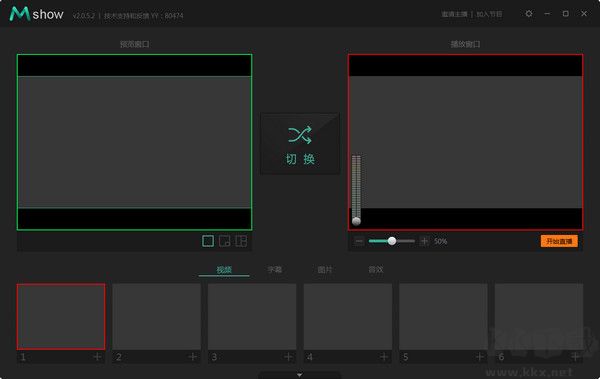Select the picture-in-picture layout icon
This screenshot has width=600, height=379.
click(x=225, y=241)
